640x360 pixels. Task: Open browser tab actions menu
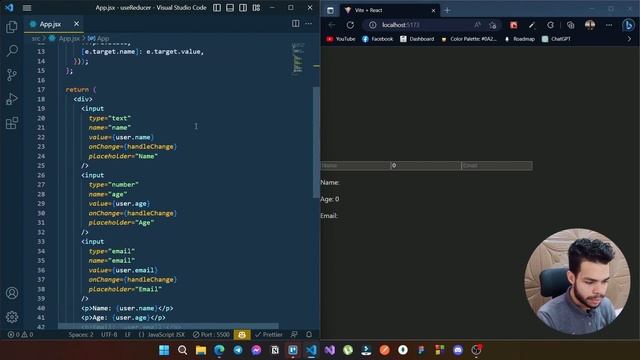point(330,10)
